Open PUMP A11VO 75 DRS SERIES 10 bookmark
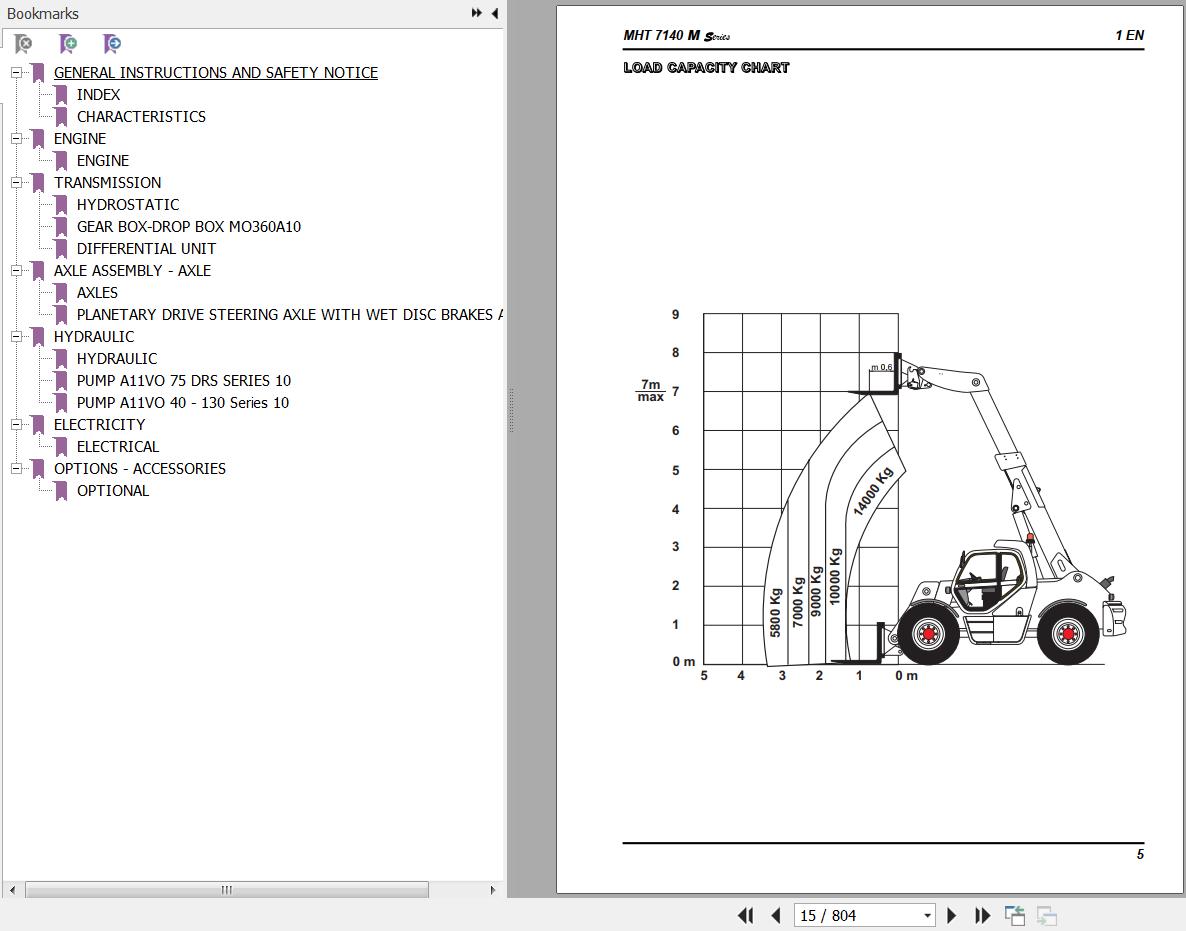Image resolution: width=1186 pixels, height=931 pixels. pyautogui.click(x=184, y=380)
